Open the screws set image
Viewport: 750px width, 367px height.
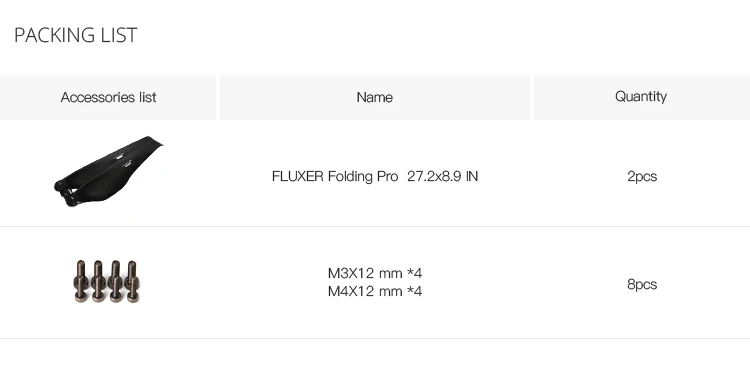coord(108,281)
